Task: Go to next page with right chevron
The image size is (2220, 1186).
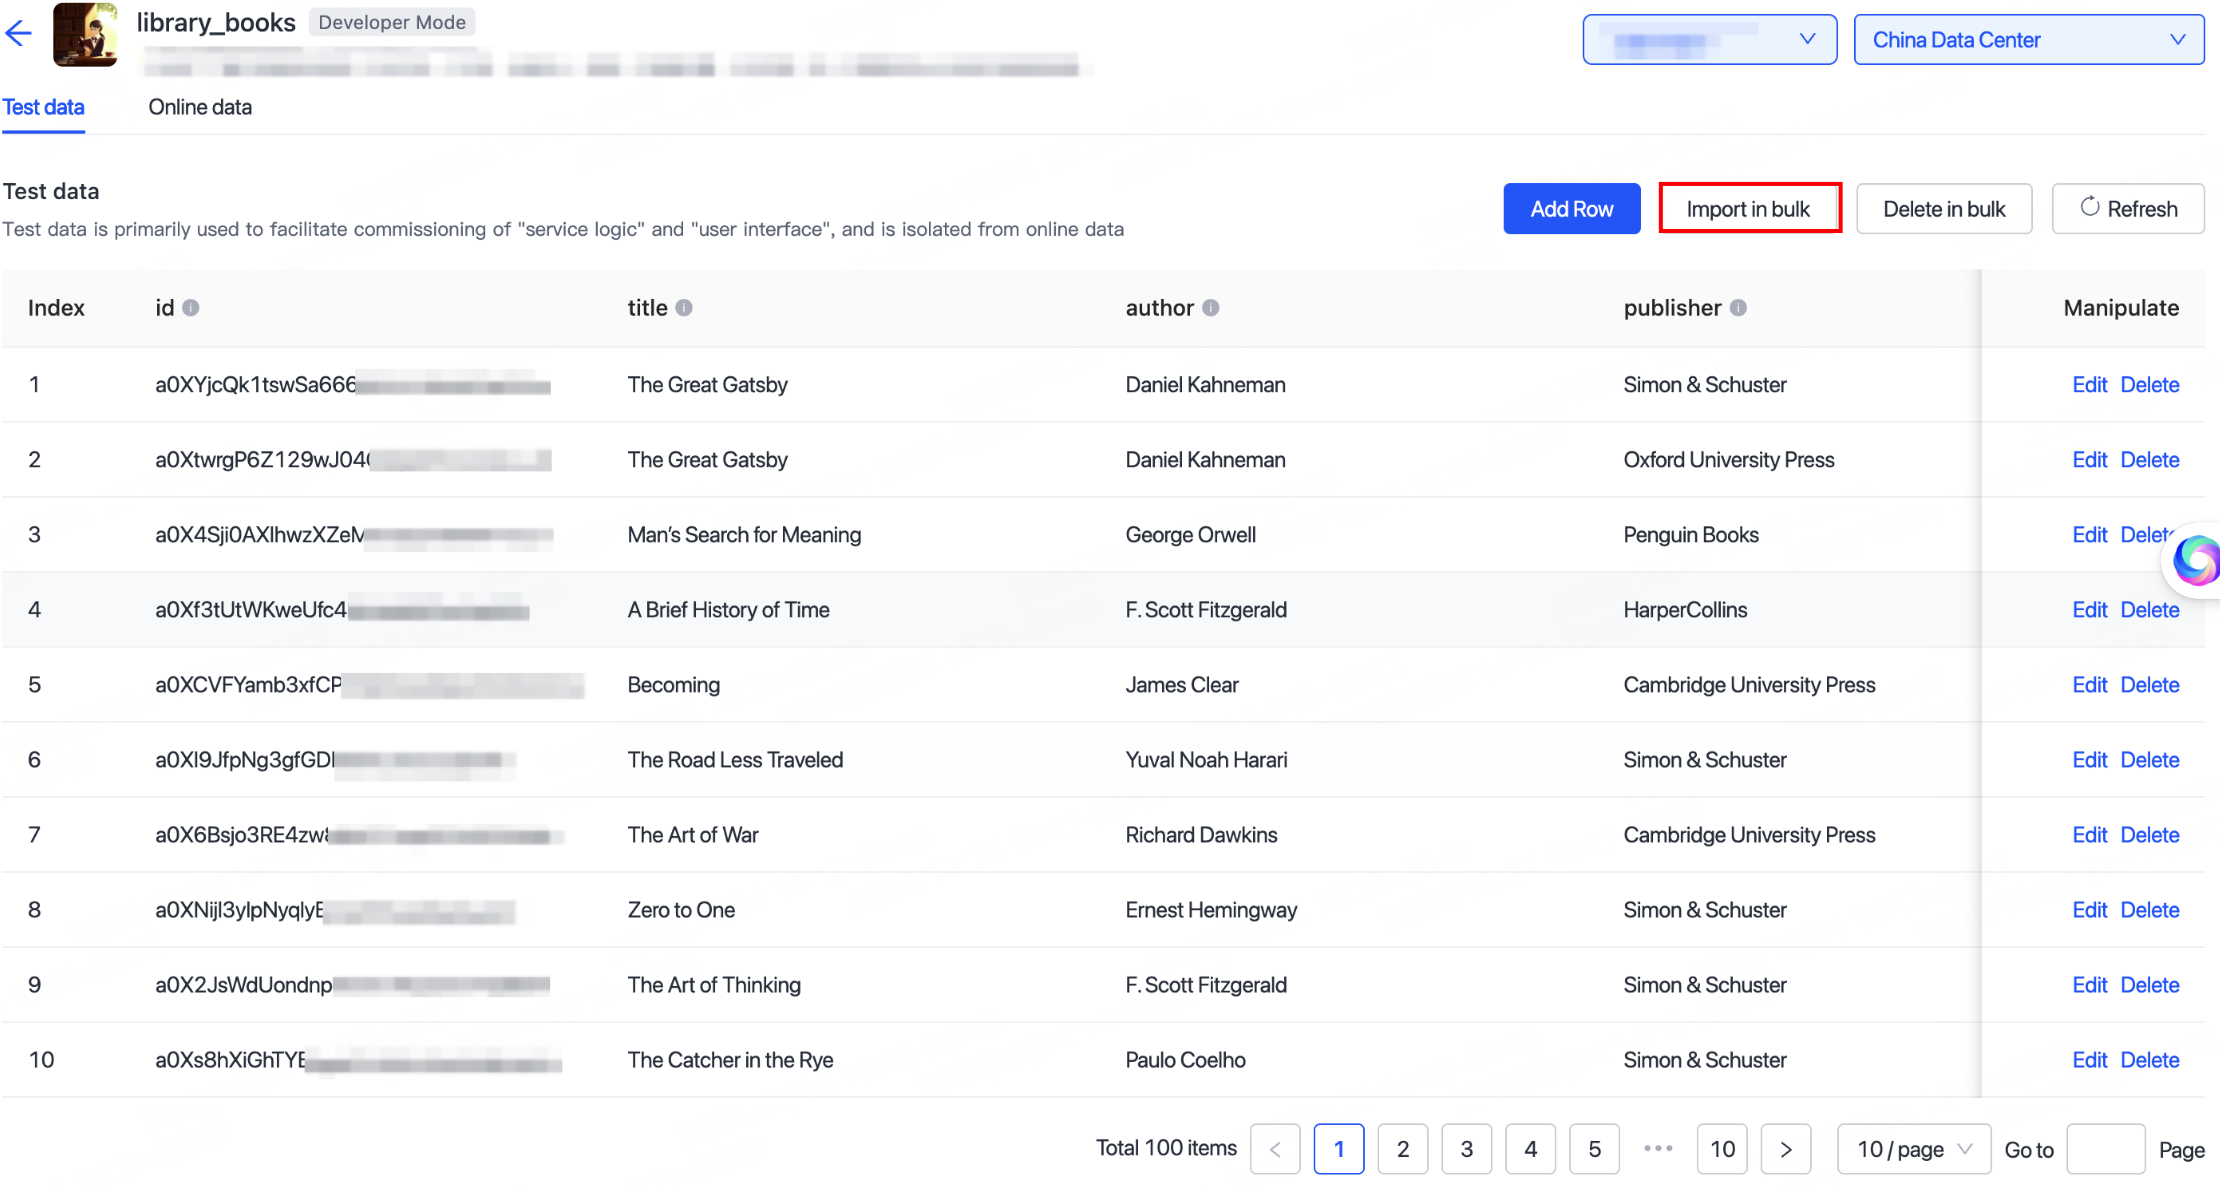Action: click(1786, 1149)
